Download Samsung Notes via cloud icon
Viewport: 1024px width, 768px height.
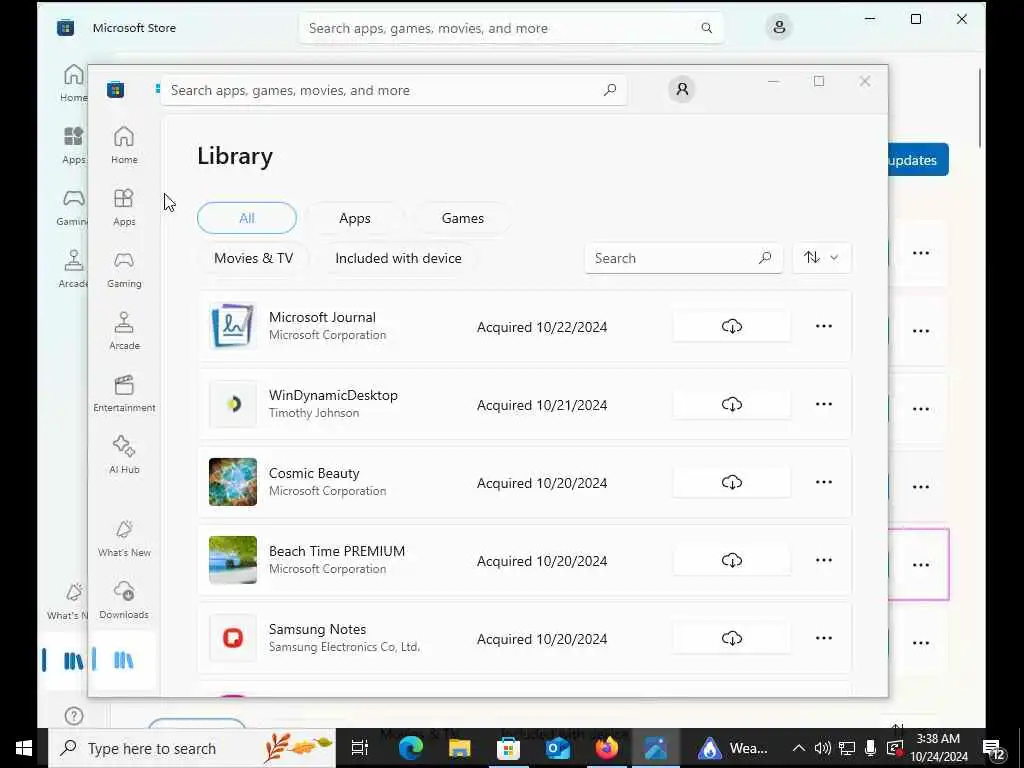tap(731, 638)
